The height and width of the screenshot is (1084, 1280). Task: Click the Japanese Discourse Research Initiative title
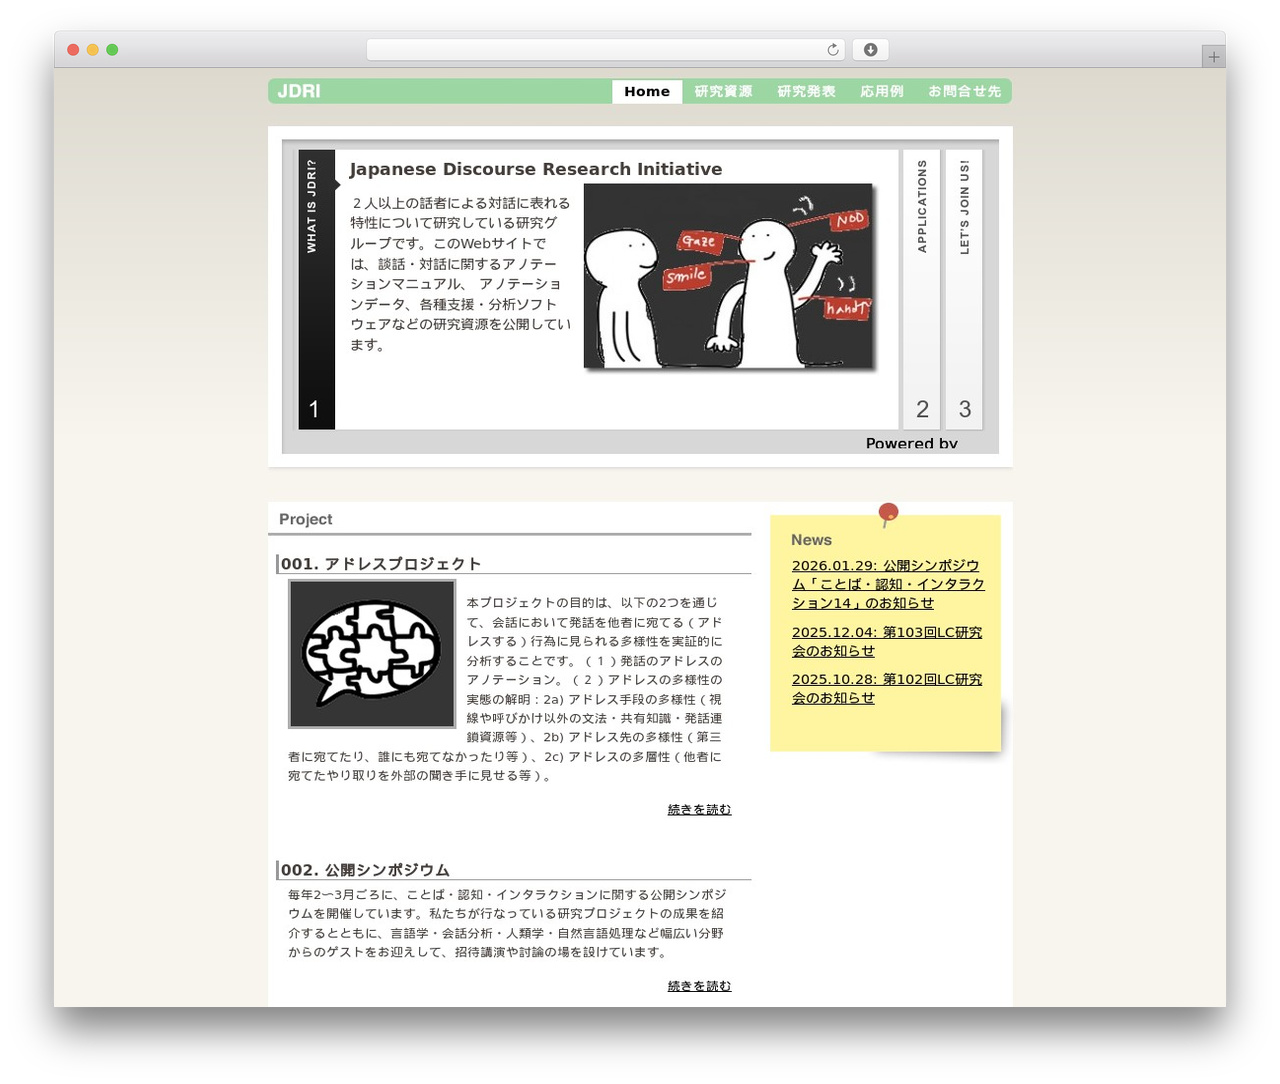pos(536,169)
